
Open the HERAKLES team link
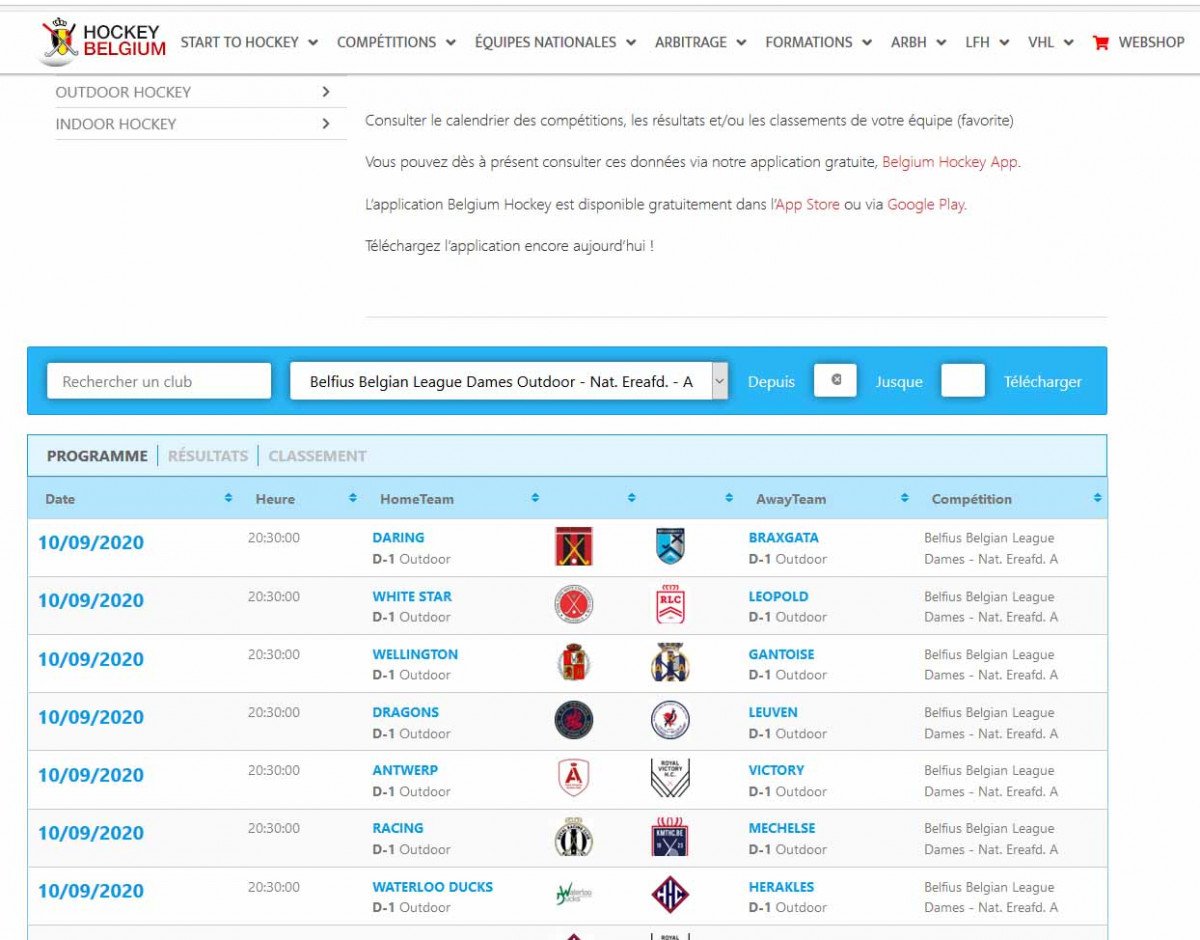coord(781,886)
